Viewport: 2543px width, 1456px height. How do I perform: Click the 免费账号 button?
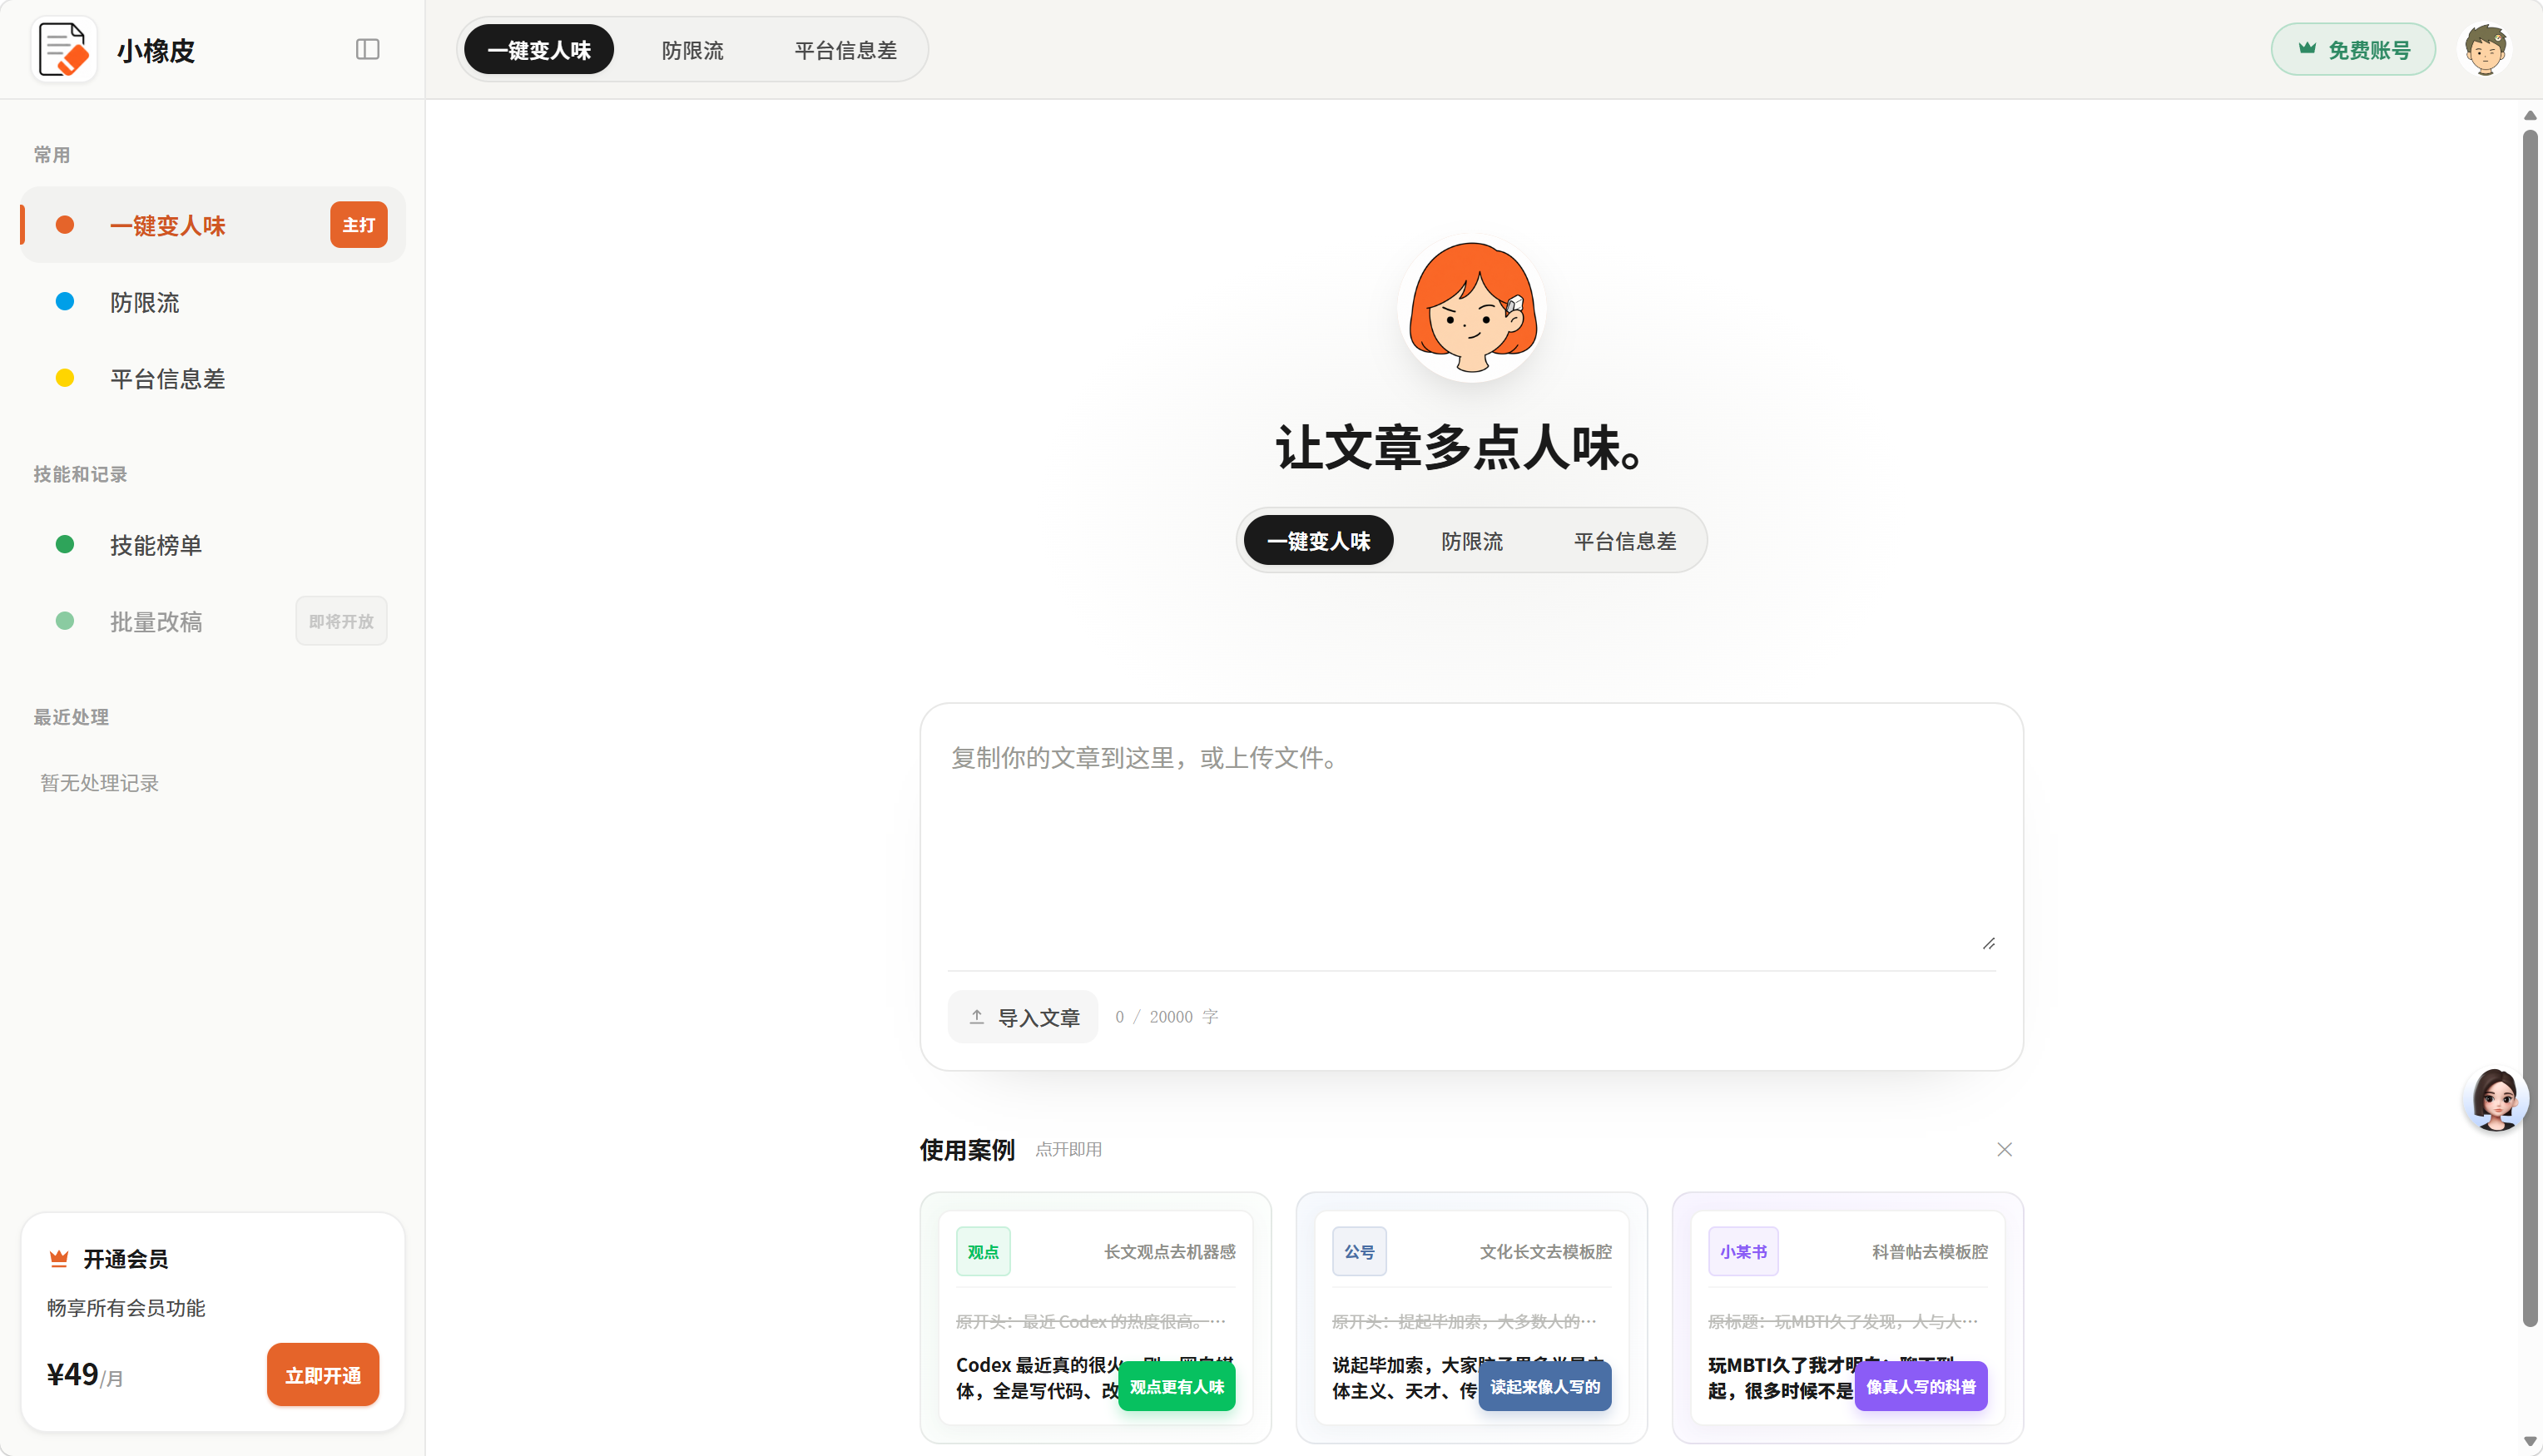click(2353, 50)
